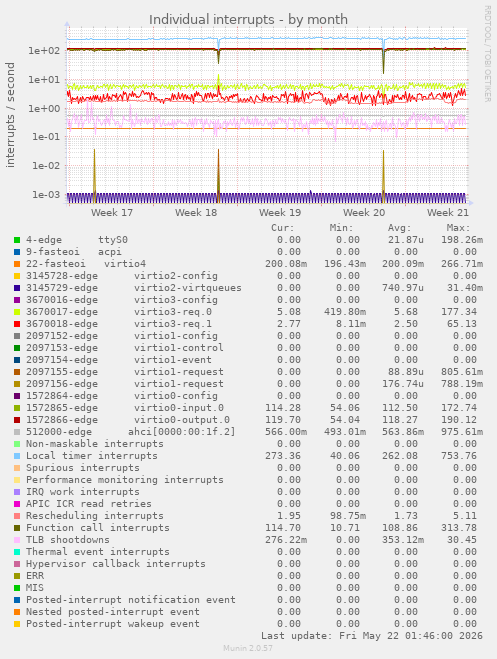This screenshot has height=659, width=497.
Task: Click the 22-fasteoi virtio4 legend label
Action: click(86, 264)
